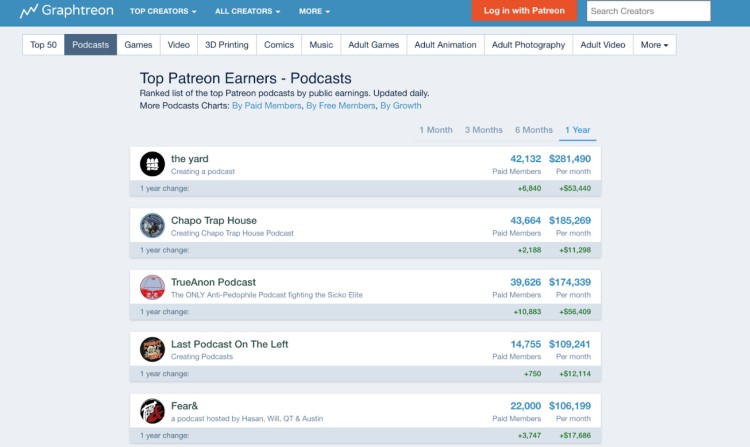Viewport: 750px width, 447px height.
Task: Switch to the Games category tab
Action: tap(138, 45)
